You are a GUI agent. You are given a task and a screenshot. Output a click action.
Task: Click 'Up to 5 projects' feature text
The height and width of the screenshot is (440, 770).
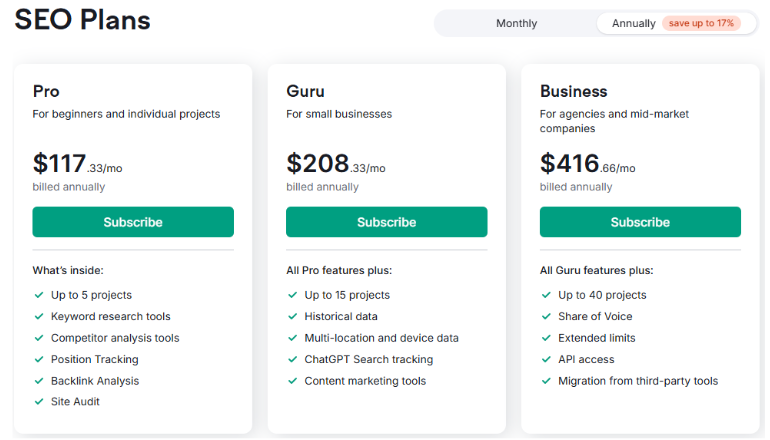coord(91,295)
